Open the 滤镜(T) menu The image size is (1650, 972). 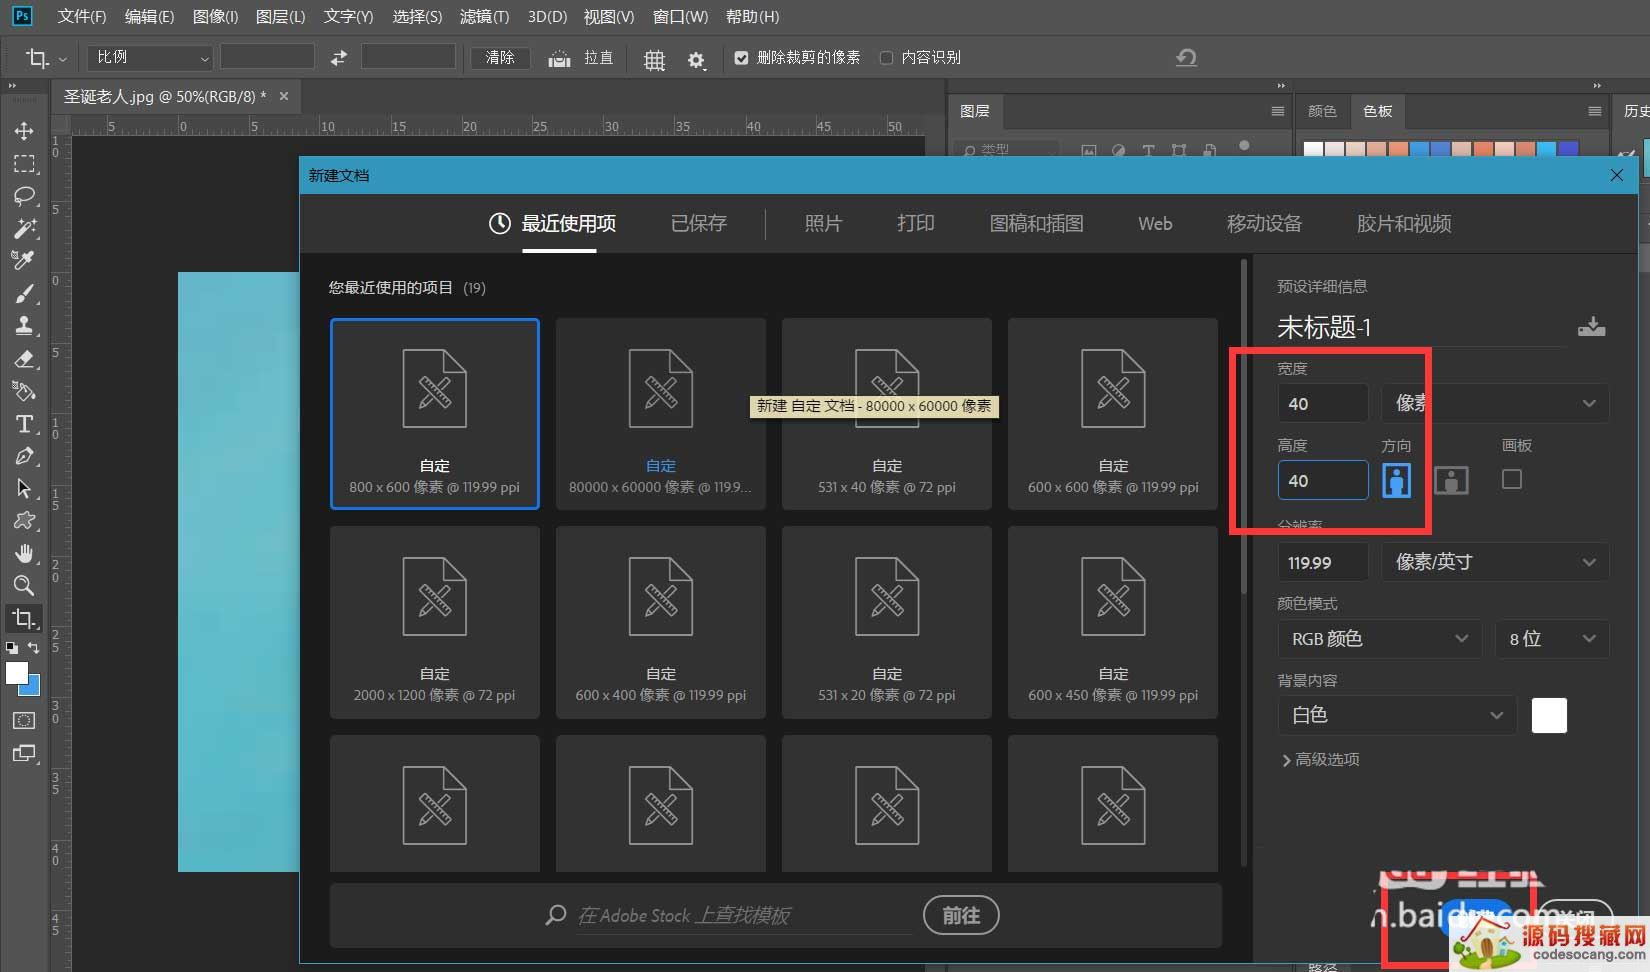[x=484, y=17]
